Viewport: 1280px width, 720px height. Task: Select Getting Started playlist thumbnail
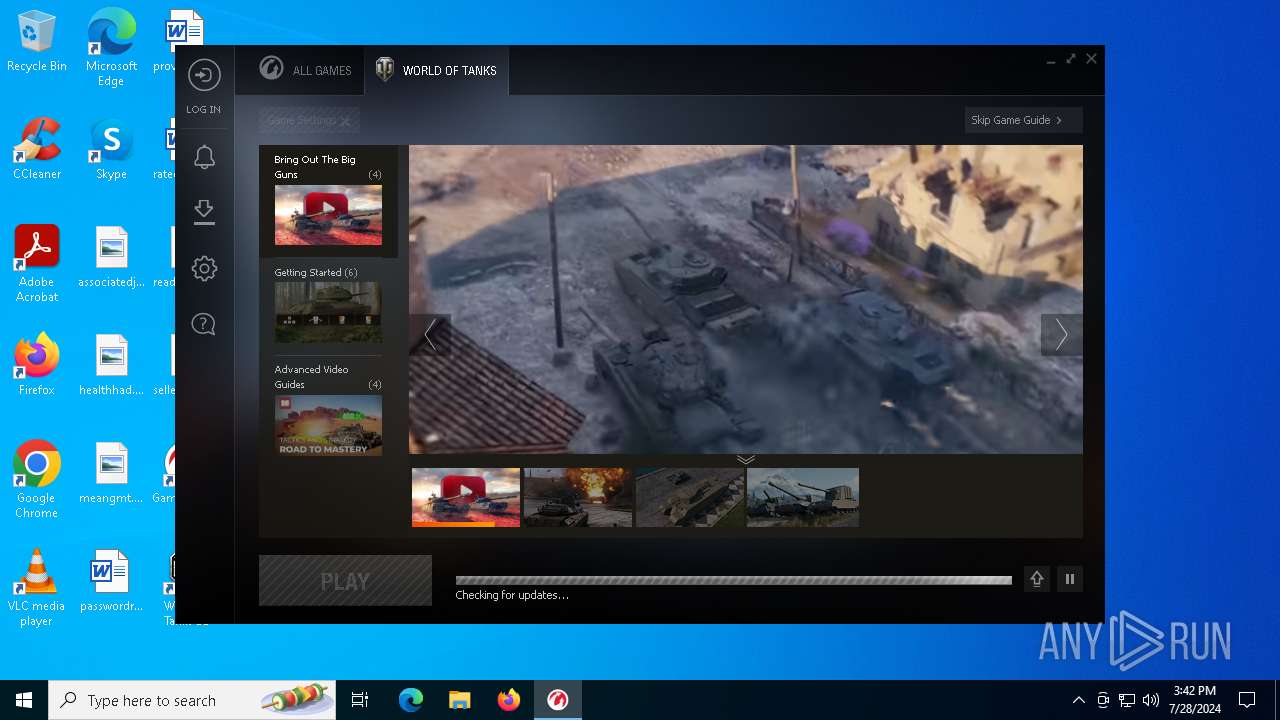tap(328, 312)
